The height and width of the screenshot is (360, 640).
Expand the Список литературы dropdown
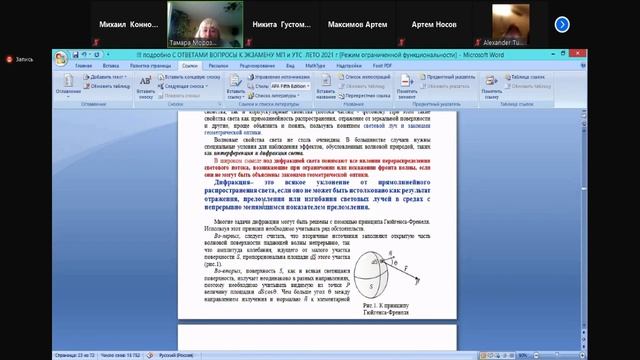tap(274, 96)
